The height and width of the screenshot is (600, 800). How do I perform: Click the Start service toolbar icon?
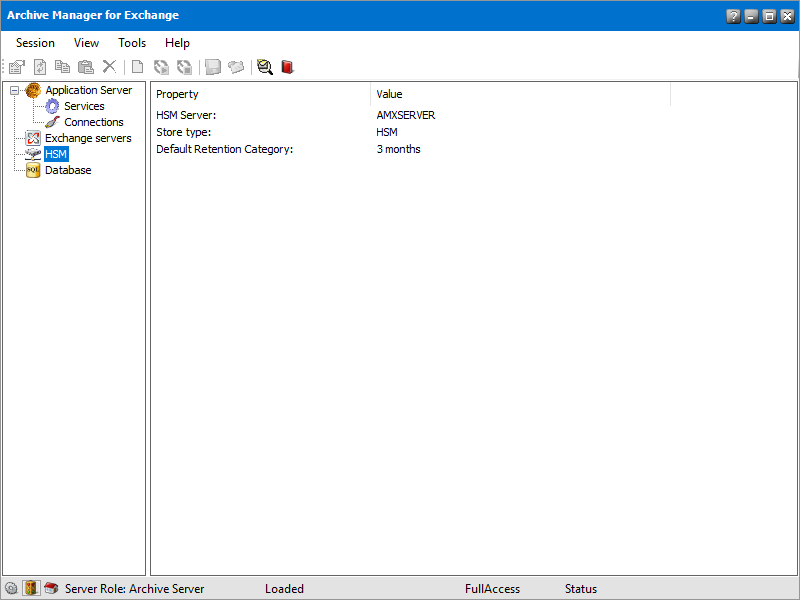pyautogui.click(x=161, y=67)
